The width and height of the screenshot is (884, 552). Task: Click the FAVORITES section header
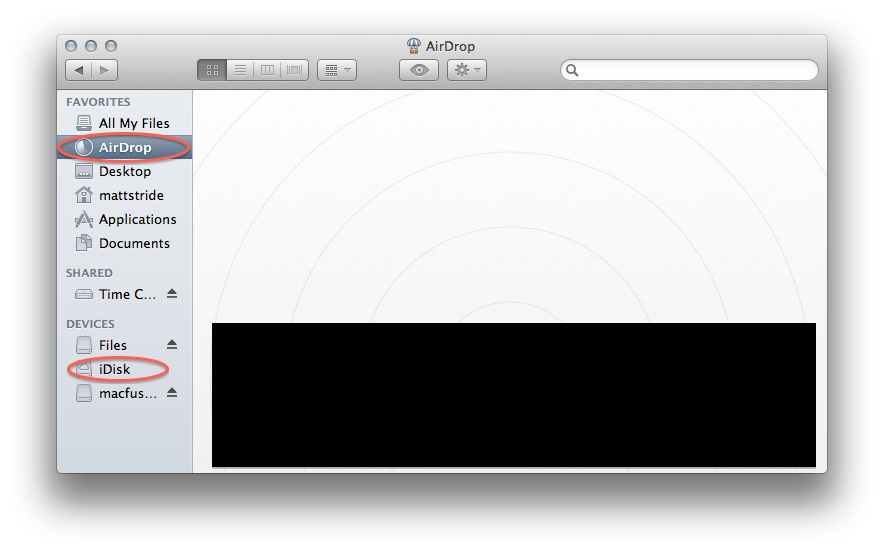[98, 102]
